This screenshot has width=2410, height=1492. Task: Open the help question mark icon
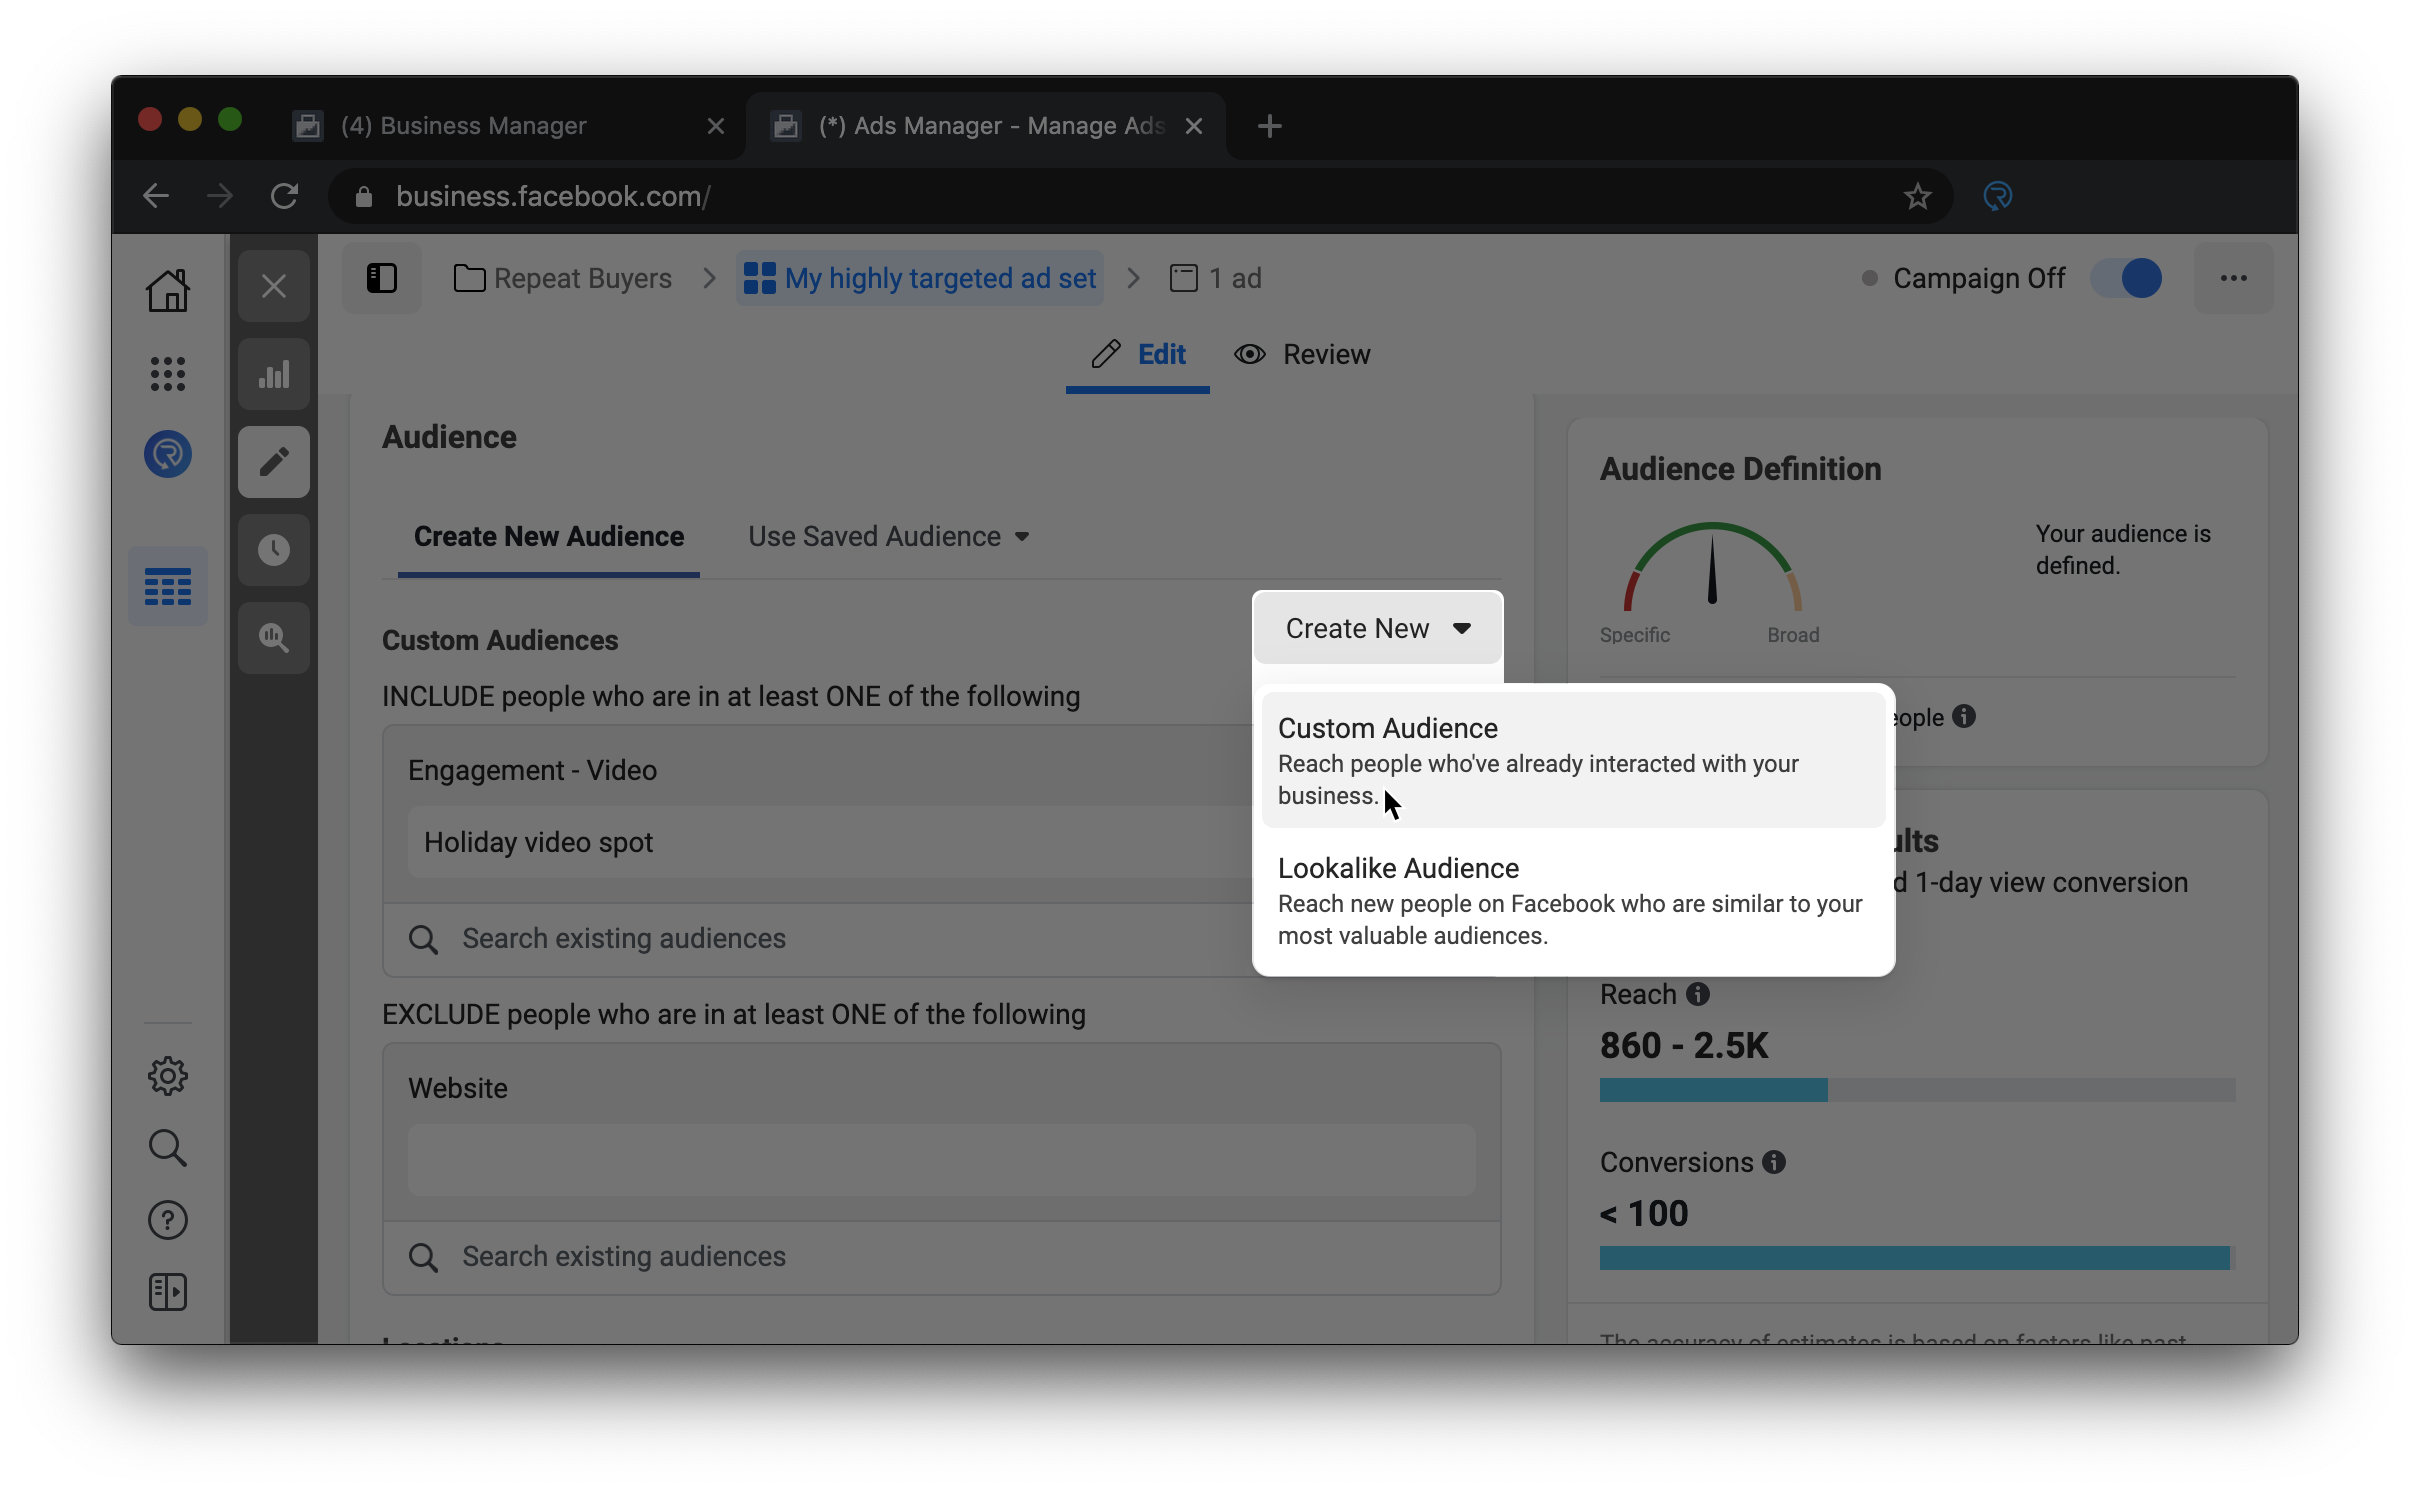(168, 1220)
